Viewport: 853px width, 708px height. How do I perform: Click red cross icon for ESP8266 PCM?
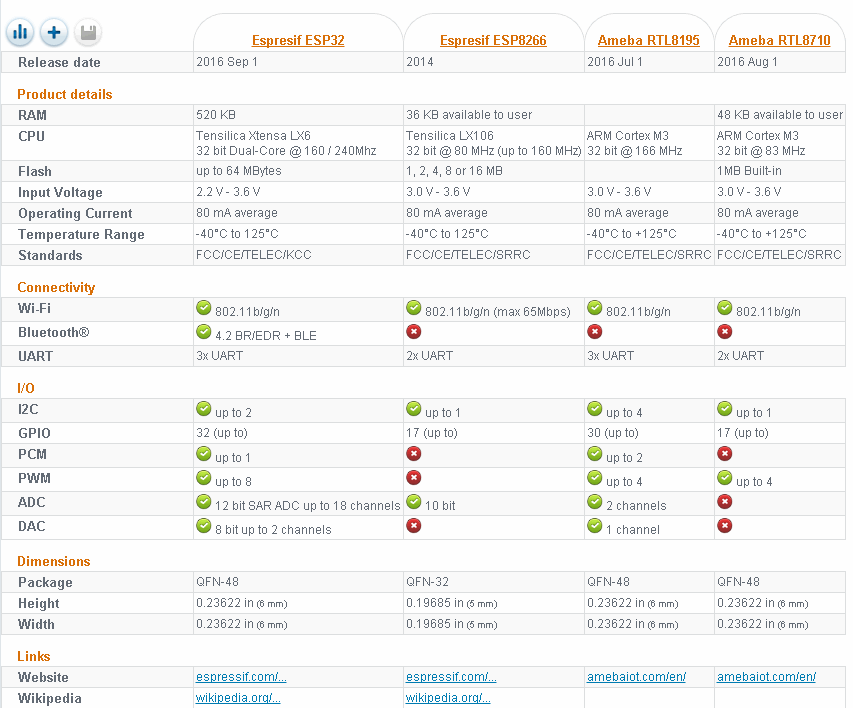(x=413, y=453)
